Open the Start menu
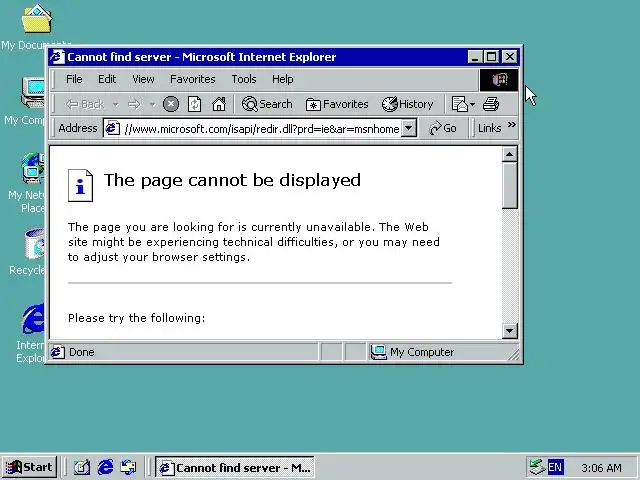640x480 pixels. [29, 467]
